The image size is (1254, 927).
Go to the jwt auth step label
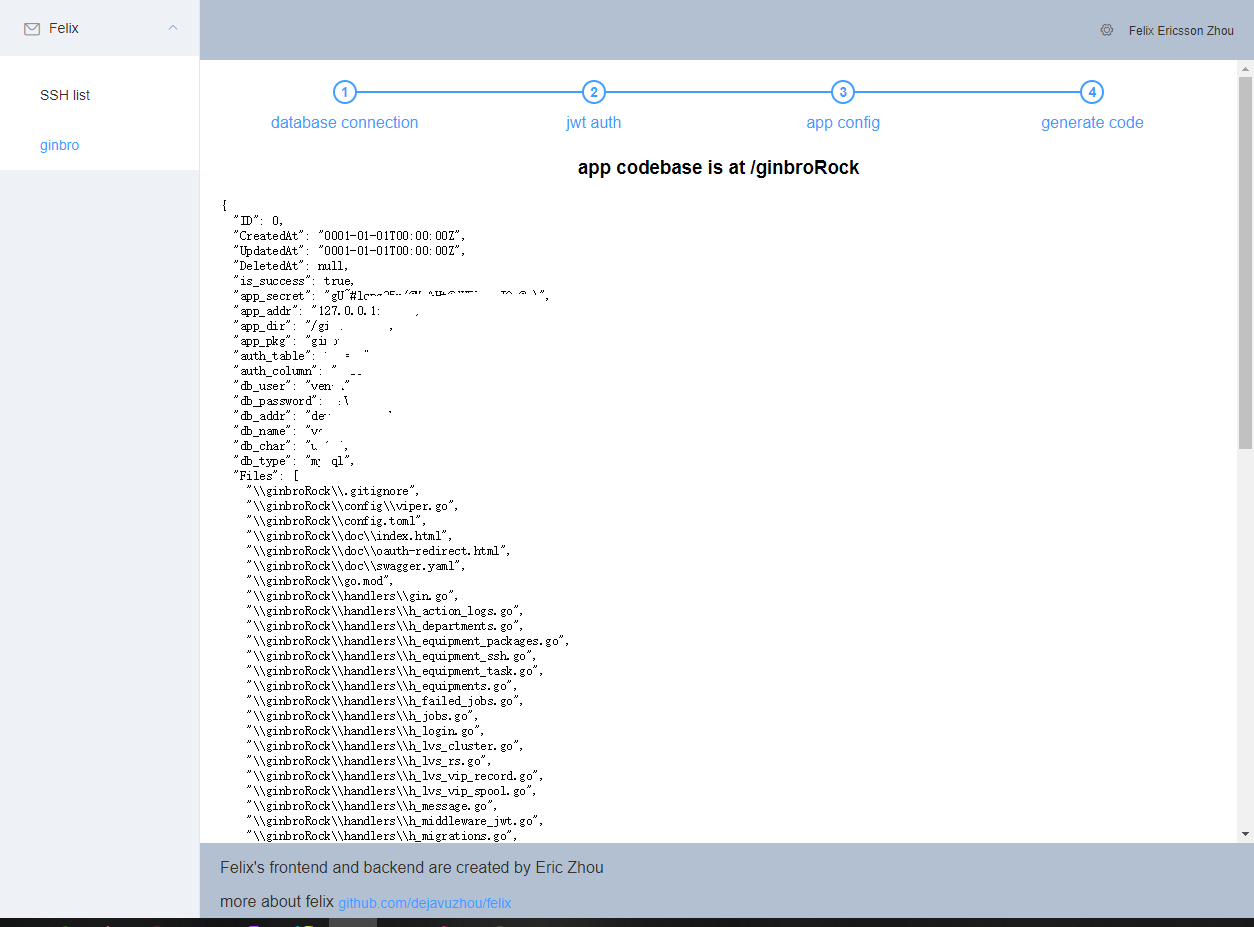tap(594, 123)
